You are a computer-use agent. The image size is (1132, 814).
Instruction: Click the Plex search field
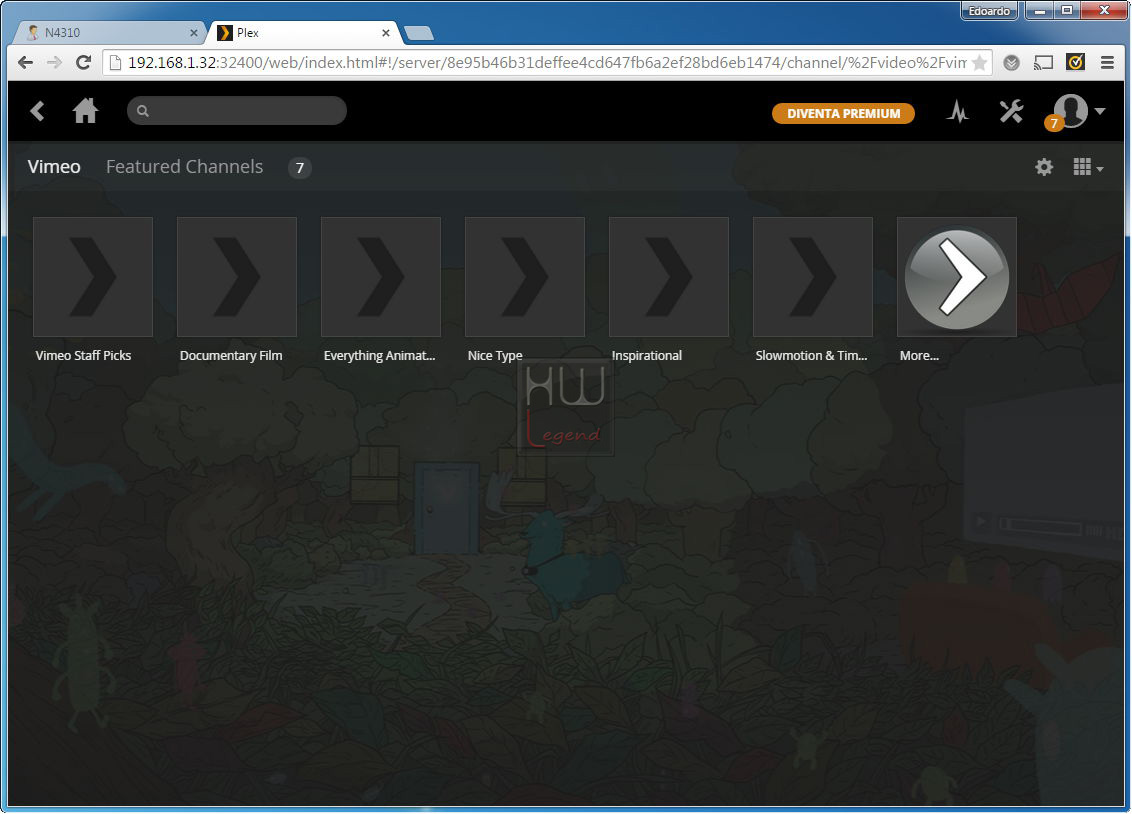(x=237, y=110)
